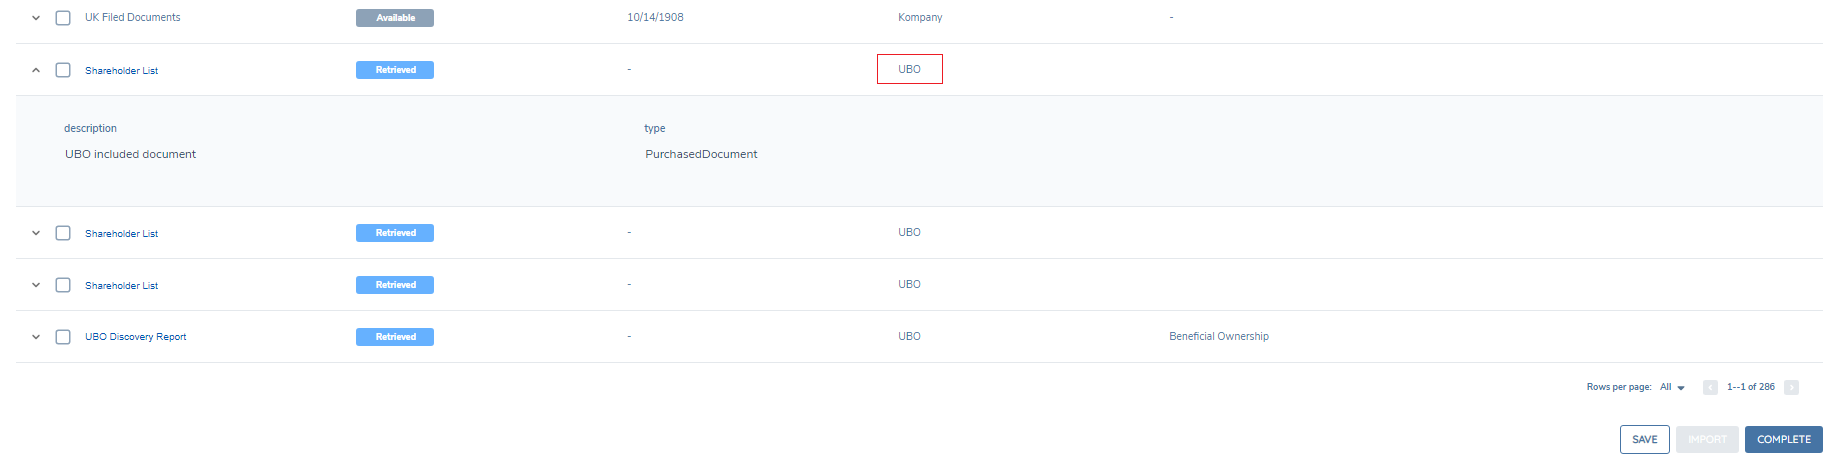
Task: Select the UK Filed Documents checkbox
Action: [x=63, y=18]
